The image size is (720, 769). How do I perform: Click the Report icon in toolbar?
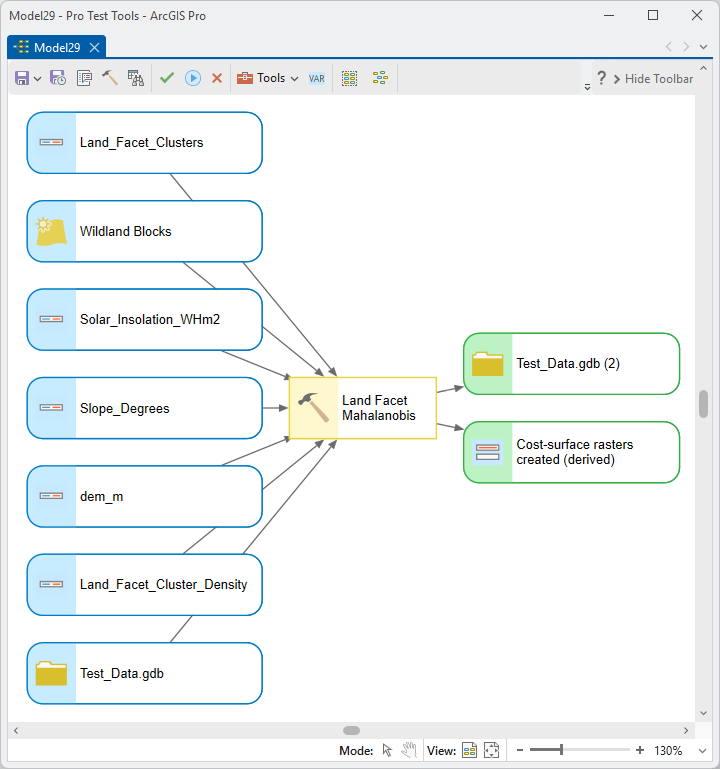point(136,78)
